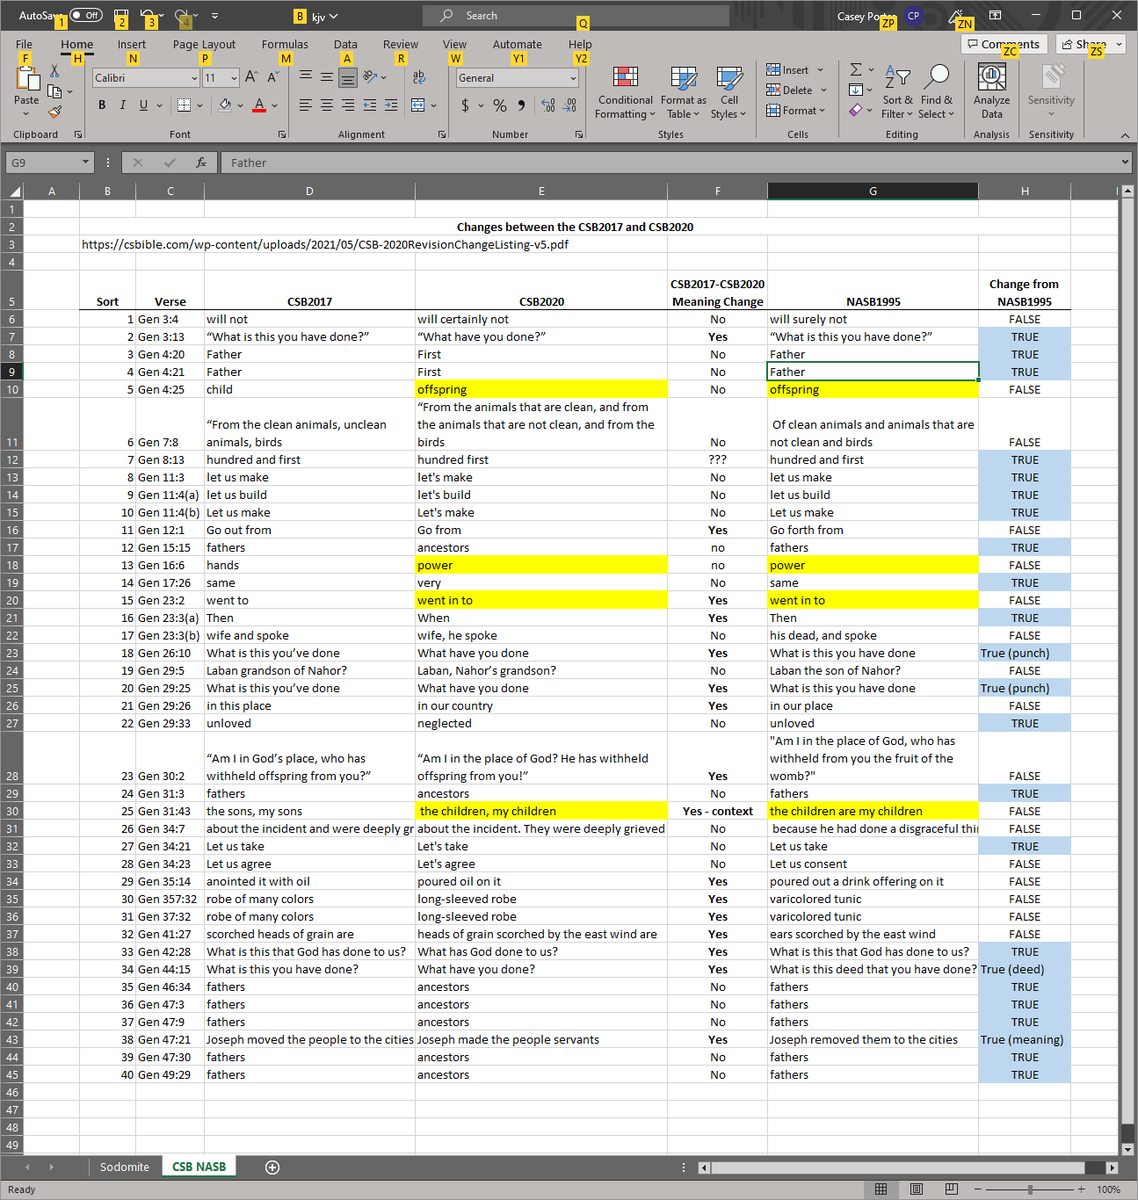Open the Calibri font name dropdown
1138x1200 pixels.
pos(194,78)
